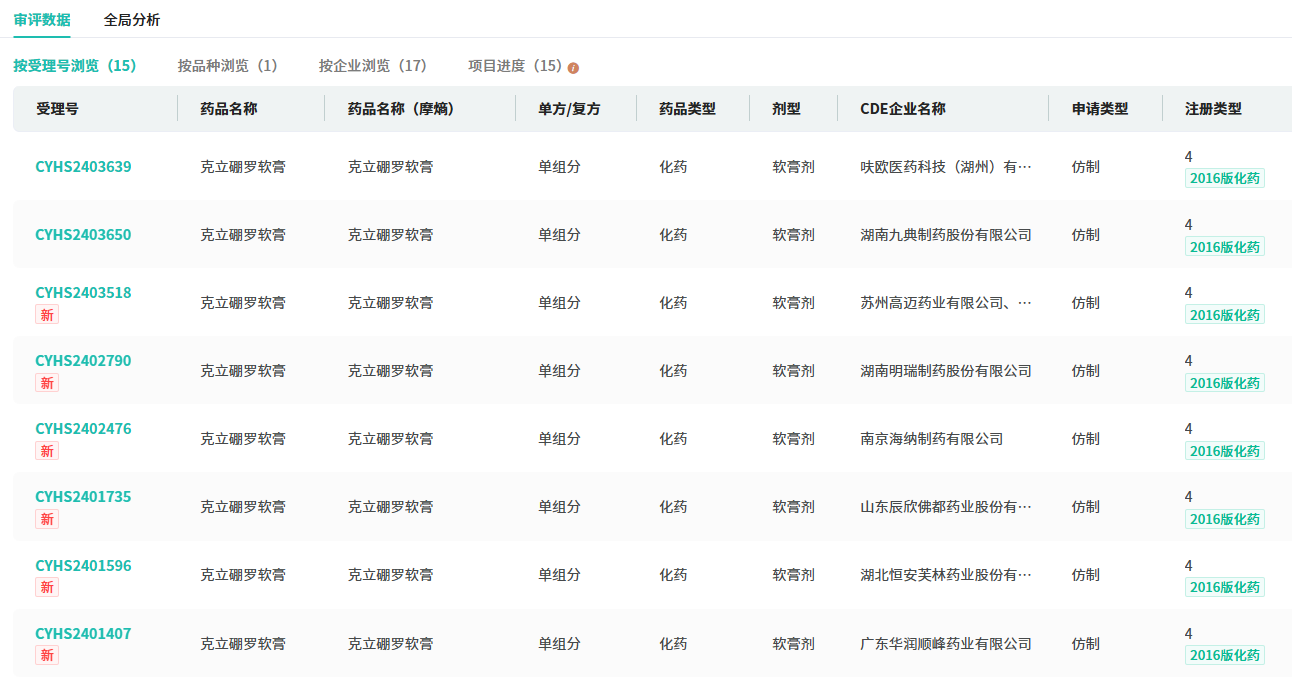The image size is (1292, 693).
Task: Click 克立硼罗软膏 摩熵 name in CYHS2403650 row
Action: tap(390, 235)
